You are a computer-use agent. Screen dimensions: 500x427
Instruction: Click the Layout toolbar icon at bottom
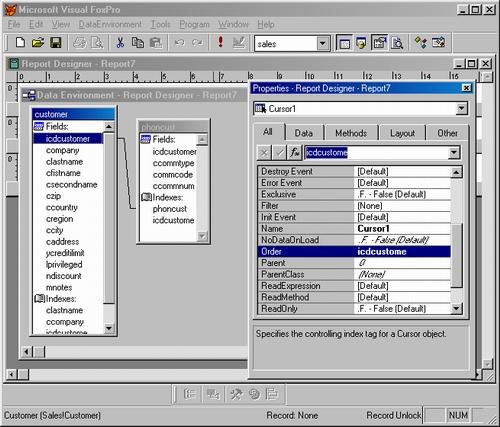click(x=272, y=394)
